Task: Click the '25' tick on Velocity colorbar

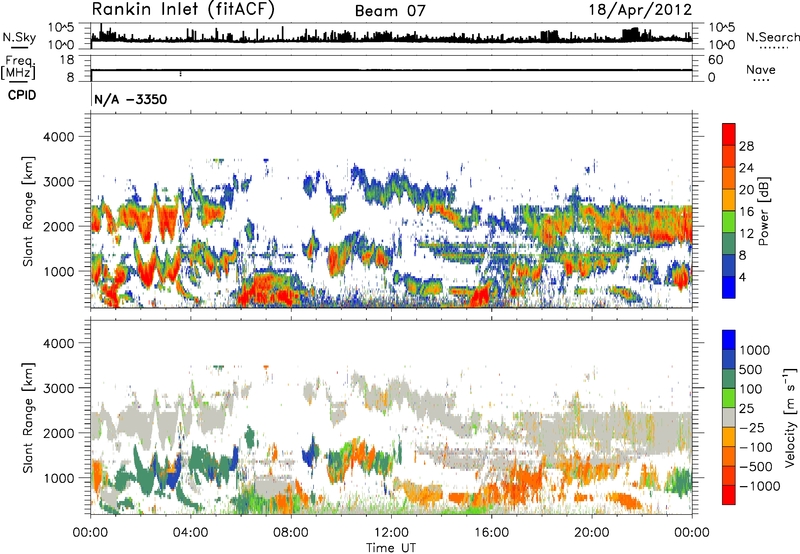Action: pos(746,408)
